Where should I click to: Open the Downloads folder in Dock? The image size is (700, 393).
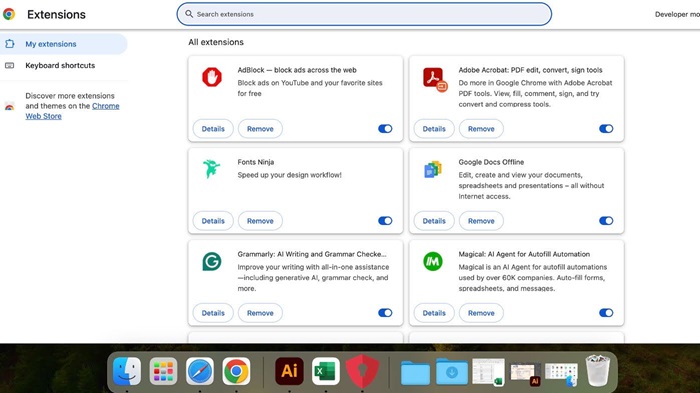[x=452, y=371]
